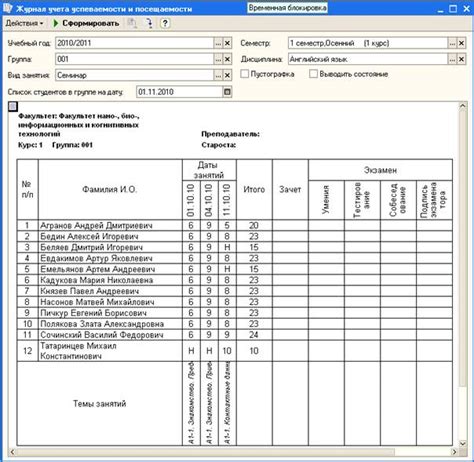The image size is (474, 462).
Task: Click the 11.10.10 date column header
Action: pos(227,200)
